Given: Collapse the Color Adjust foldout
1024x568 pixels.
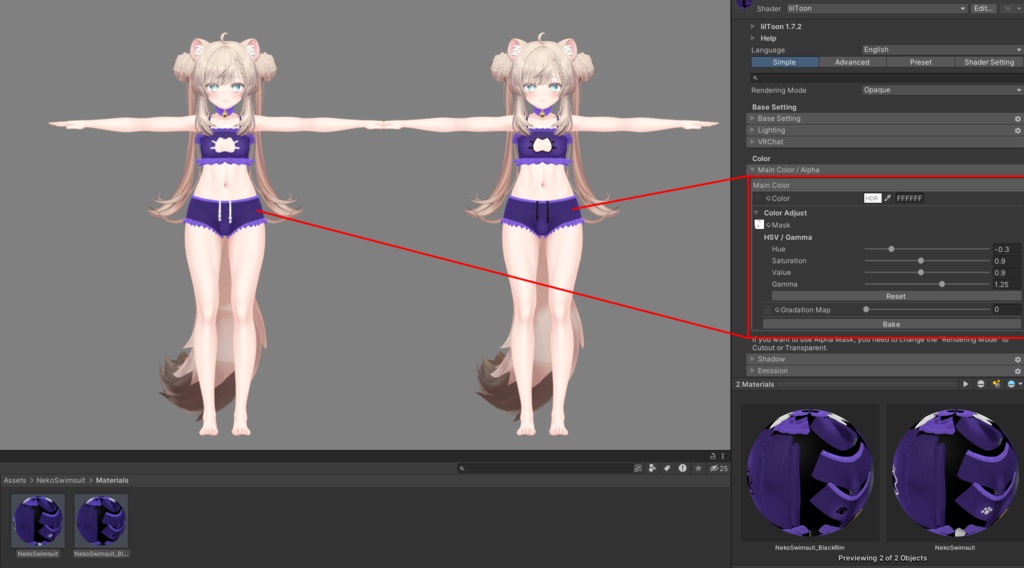Looking at the screenshot, I should click(757, 213).
